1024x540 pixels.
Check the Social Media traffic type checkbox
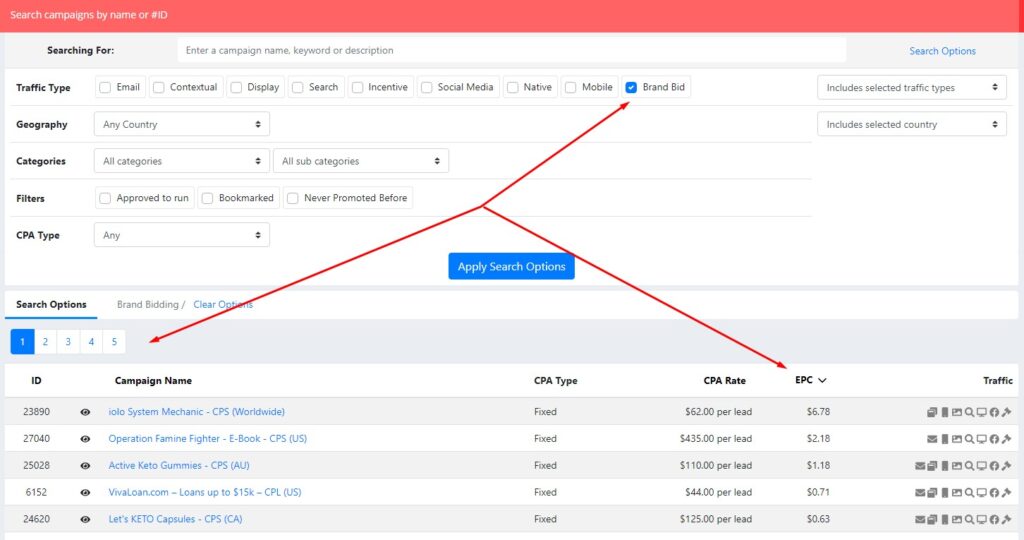click(426, 87)
